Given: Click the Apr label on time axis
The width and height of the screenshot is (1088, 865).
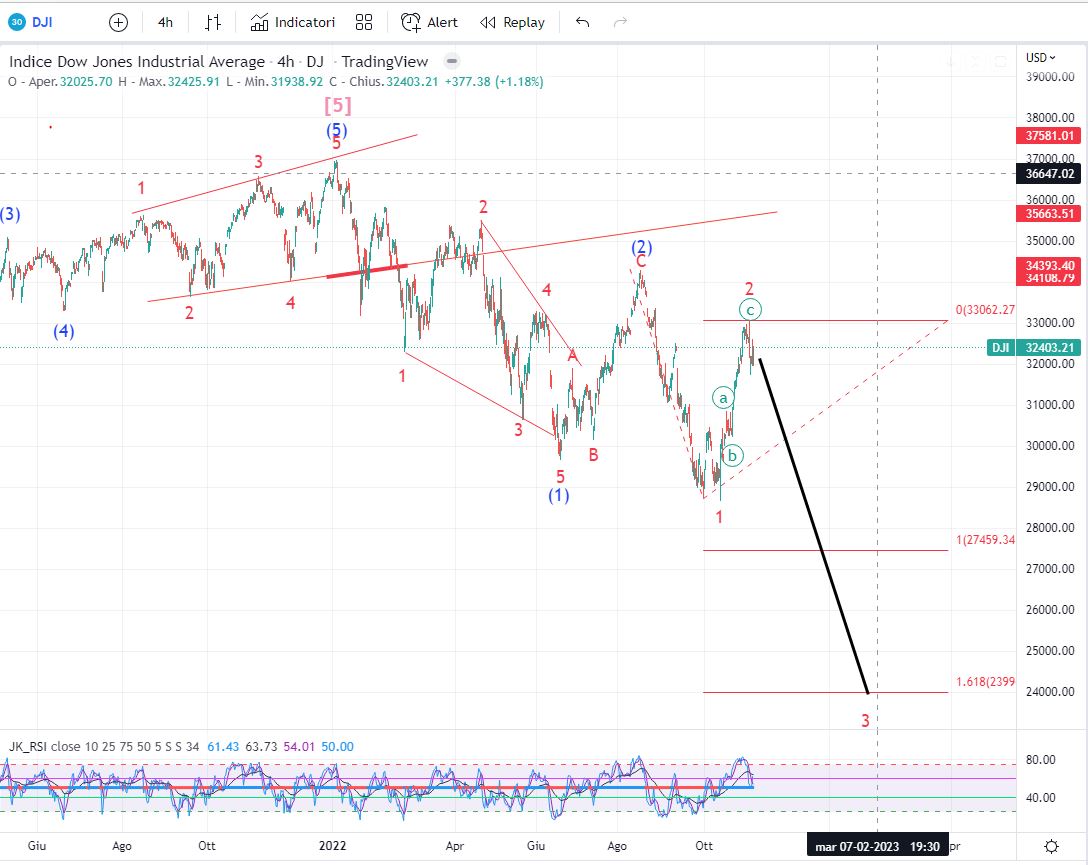Looking at the screenshot, I should point(454,846).
